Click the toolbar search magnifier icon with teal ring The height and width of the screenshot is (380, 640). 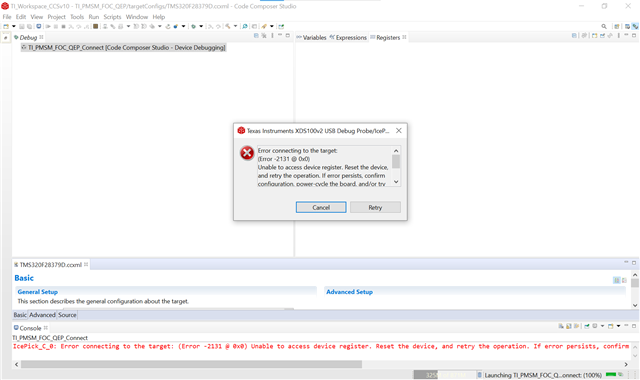[244, 26]
